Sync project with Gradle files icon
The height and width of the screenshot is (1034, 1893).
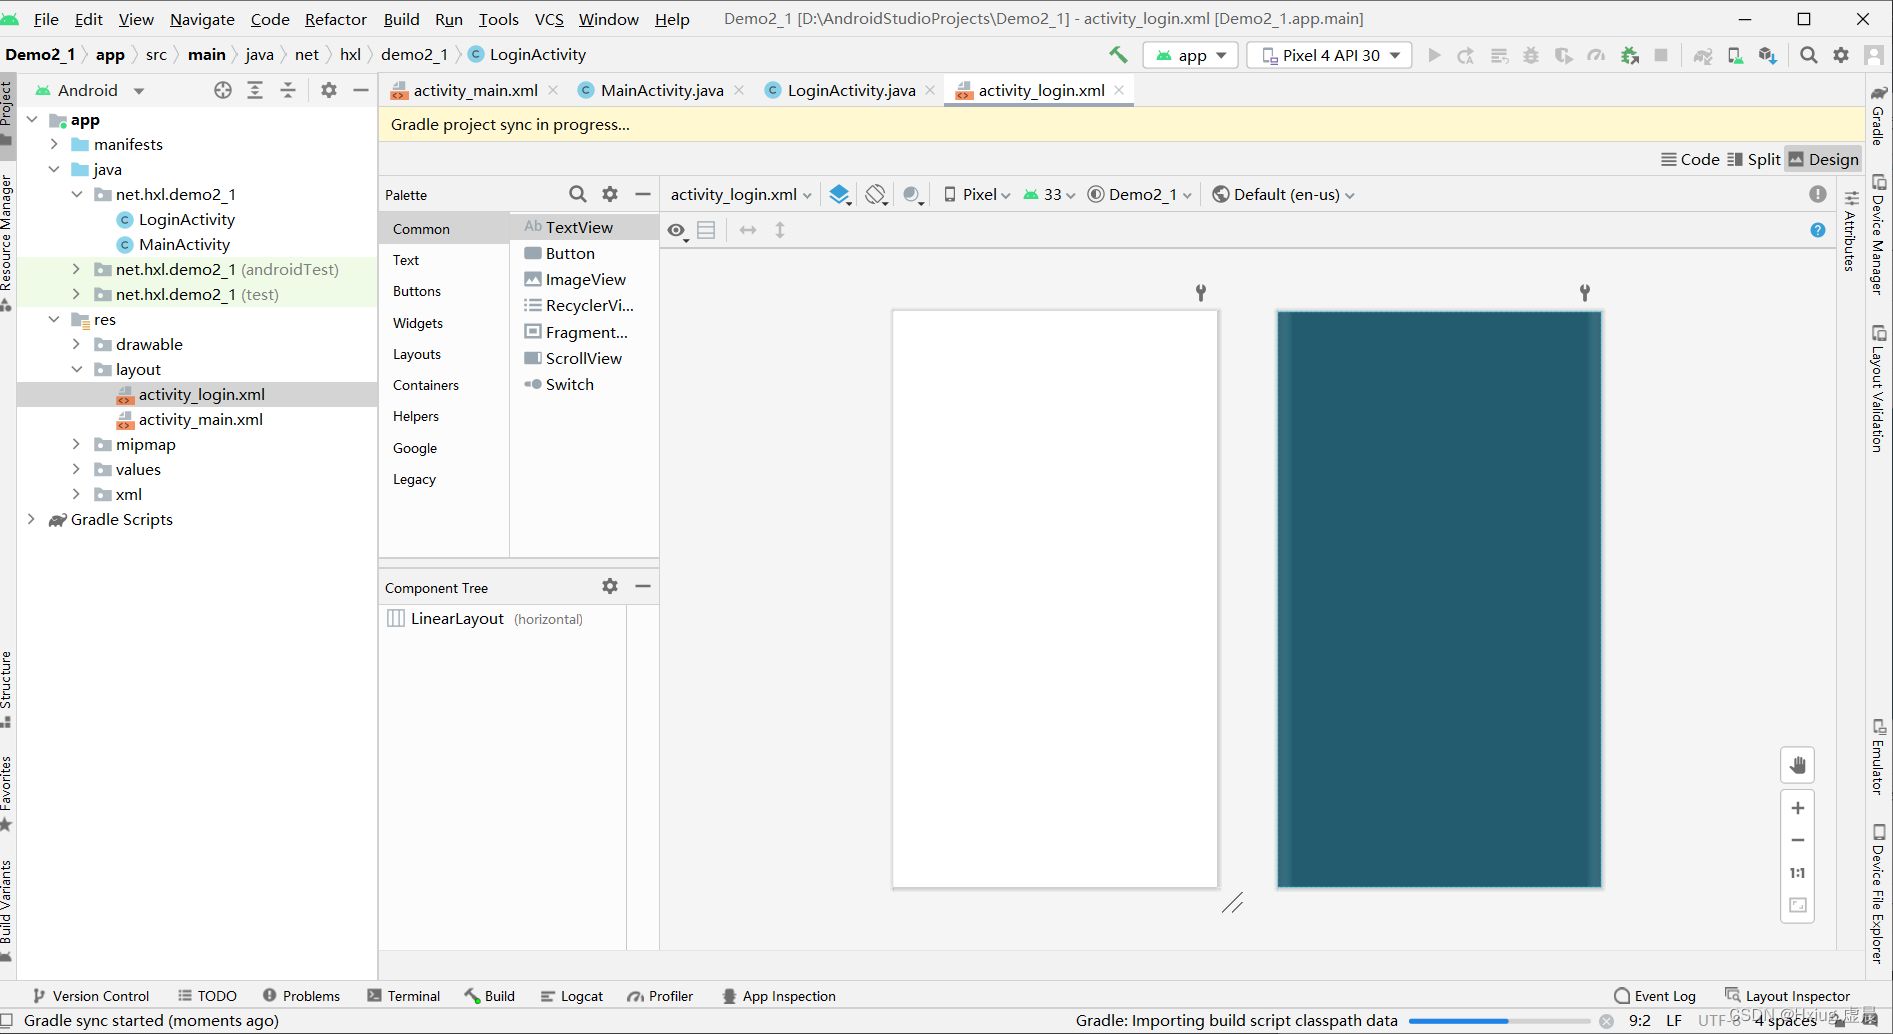[x=1702, y=55]
